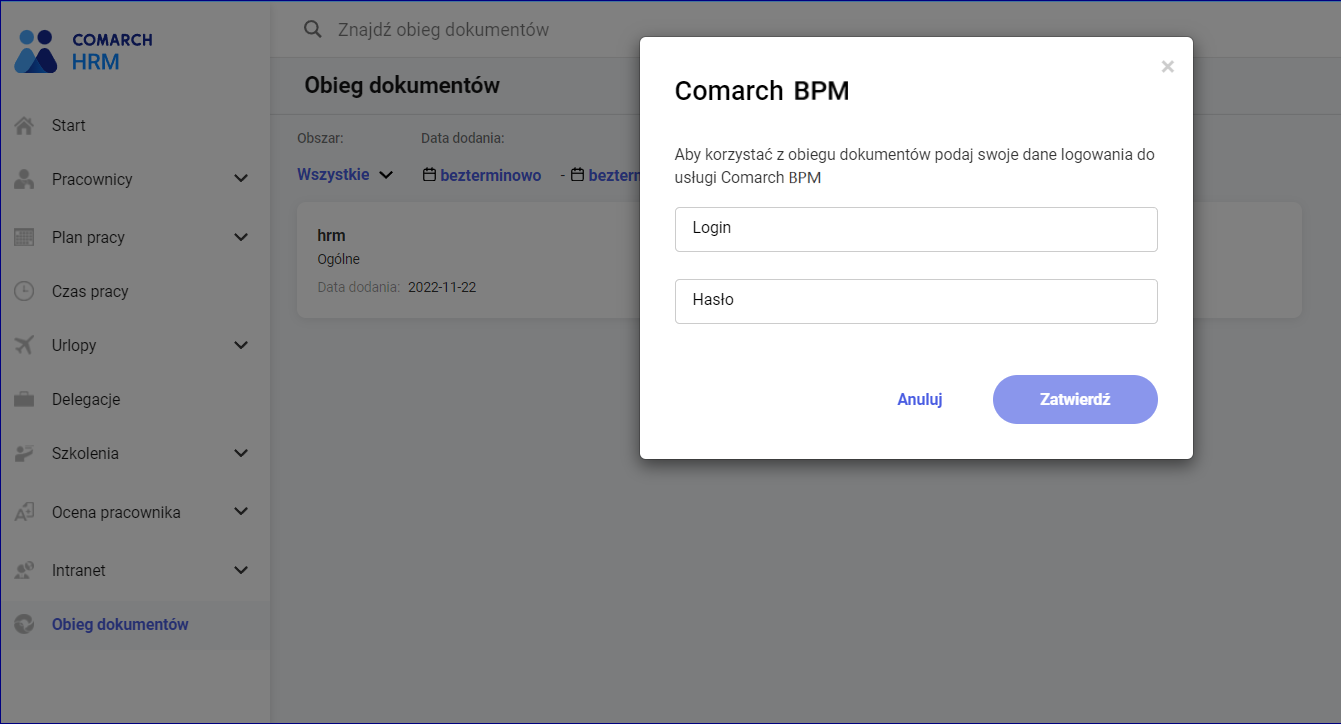Click the search magnifier icon

click(313, 30)
